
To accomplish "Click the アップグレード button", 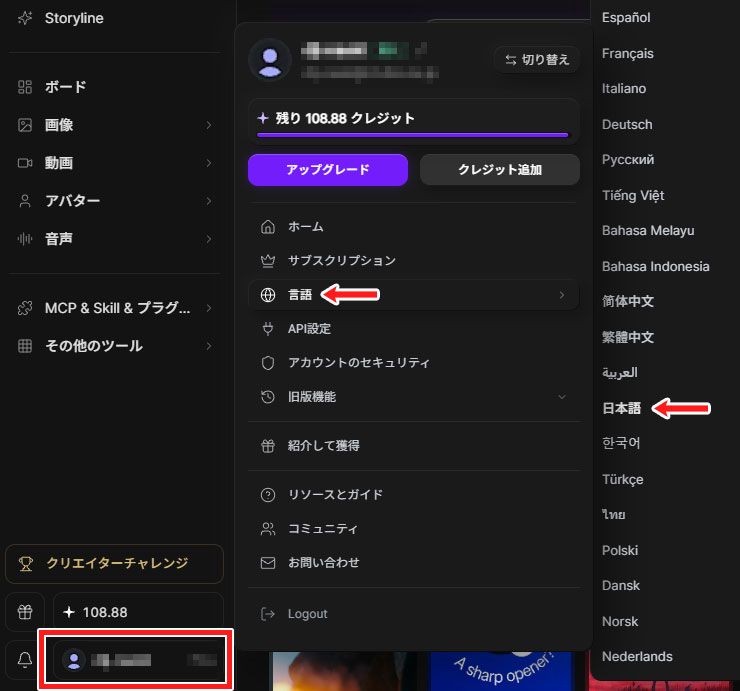I will click(x=328, y=170).
